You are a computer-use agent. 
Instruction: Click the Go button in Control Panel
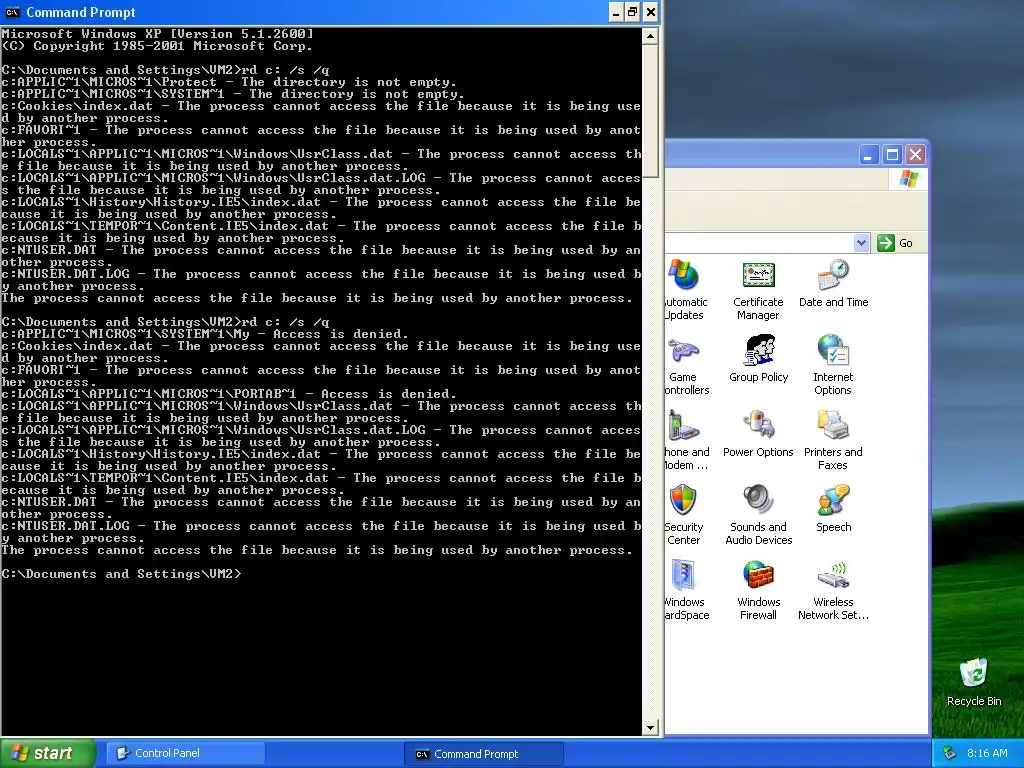[x=895, y=243]
